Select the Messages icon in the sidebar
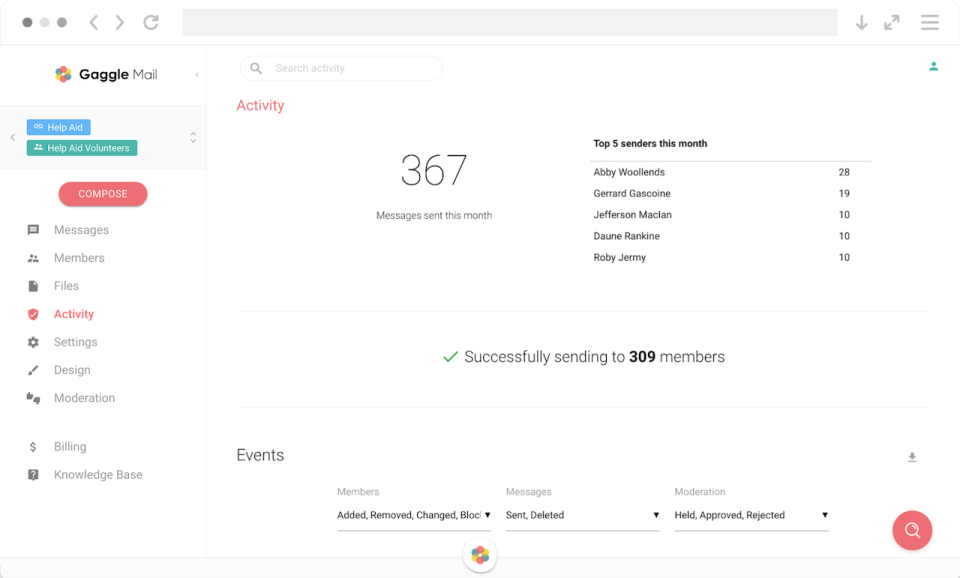 pyautogui.click(x=33, y=229)
